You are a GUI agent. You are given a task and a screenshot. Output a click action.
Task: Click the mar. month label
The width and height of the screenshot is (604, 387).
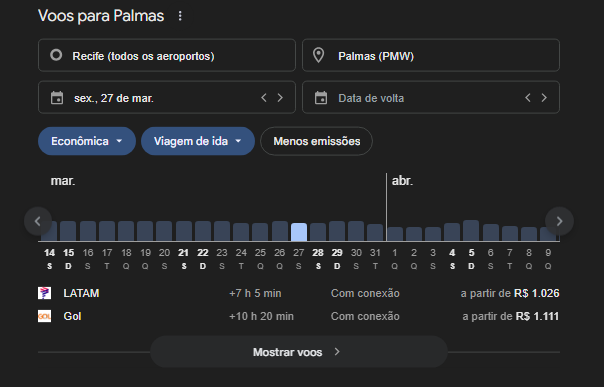pos(63,181)
